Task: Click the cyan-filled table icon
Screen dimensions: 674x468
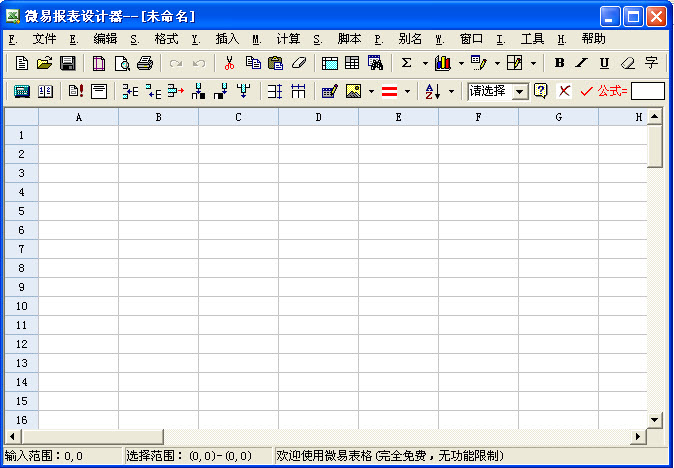Action: pos(330,63)
